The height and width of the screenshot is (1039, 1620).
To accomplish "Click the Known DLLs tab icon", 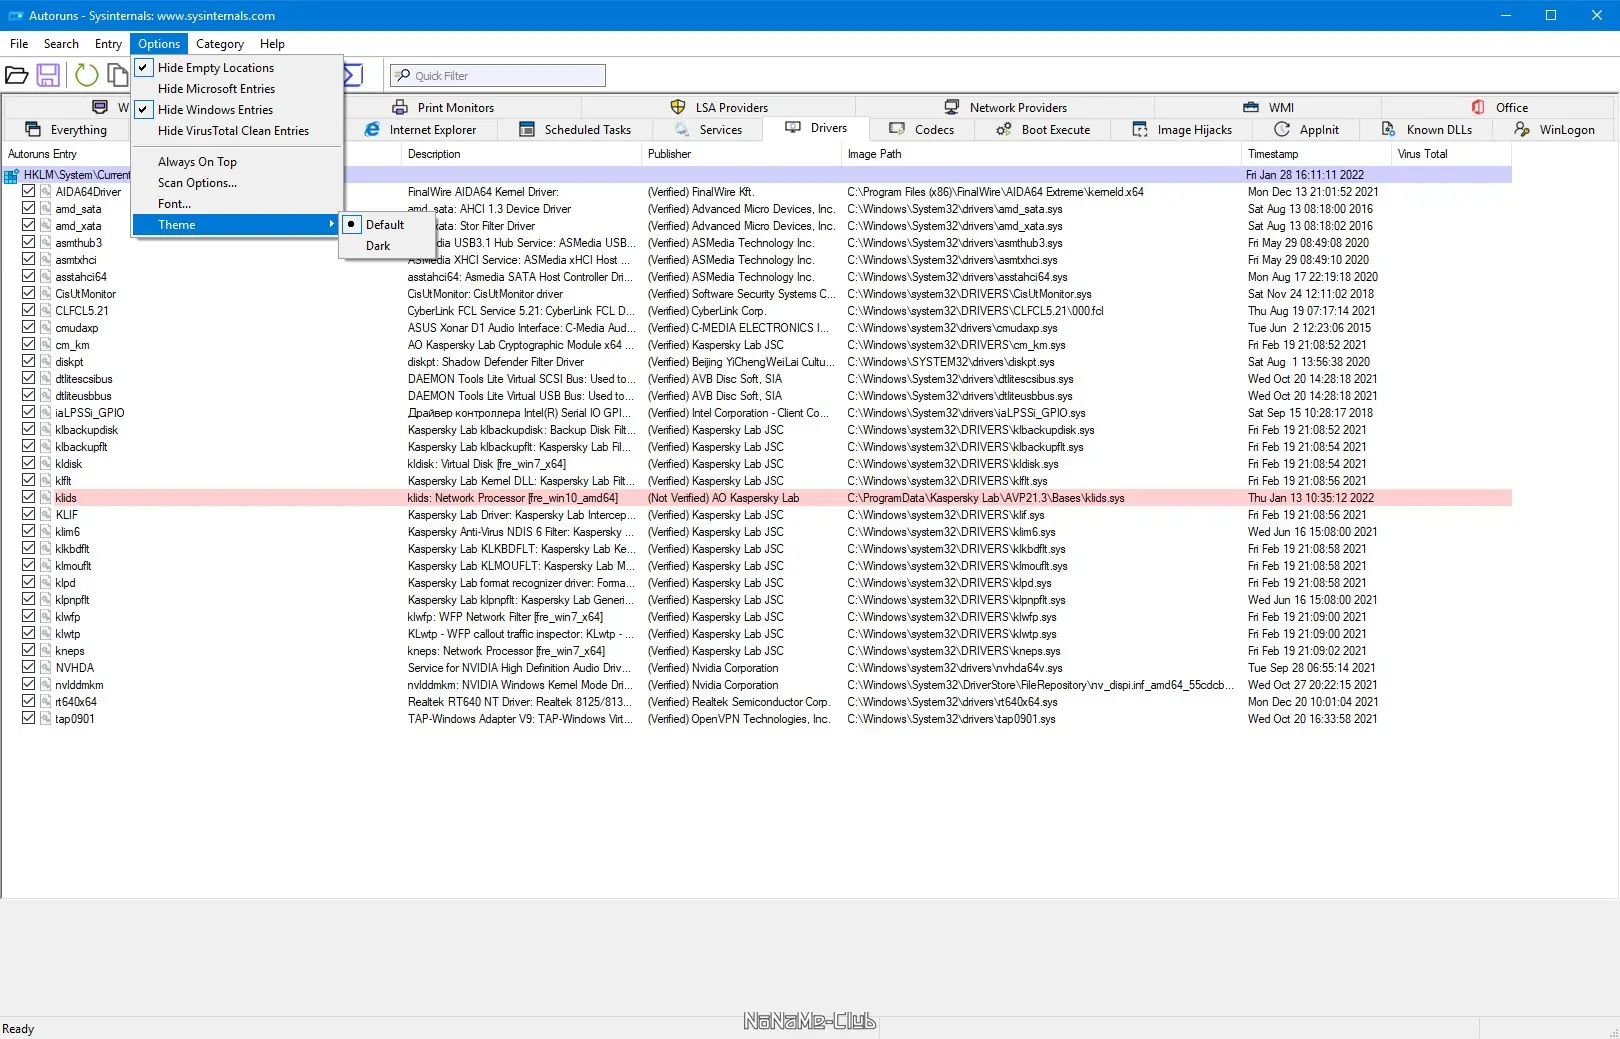I will pos(1389,129).
